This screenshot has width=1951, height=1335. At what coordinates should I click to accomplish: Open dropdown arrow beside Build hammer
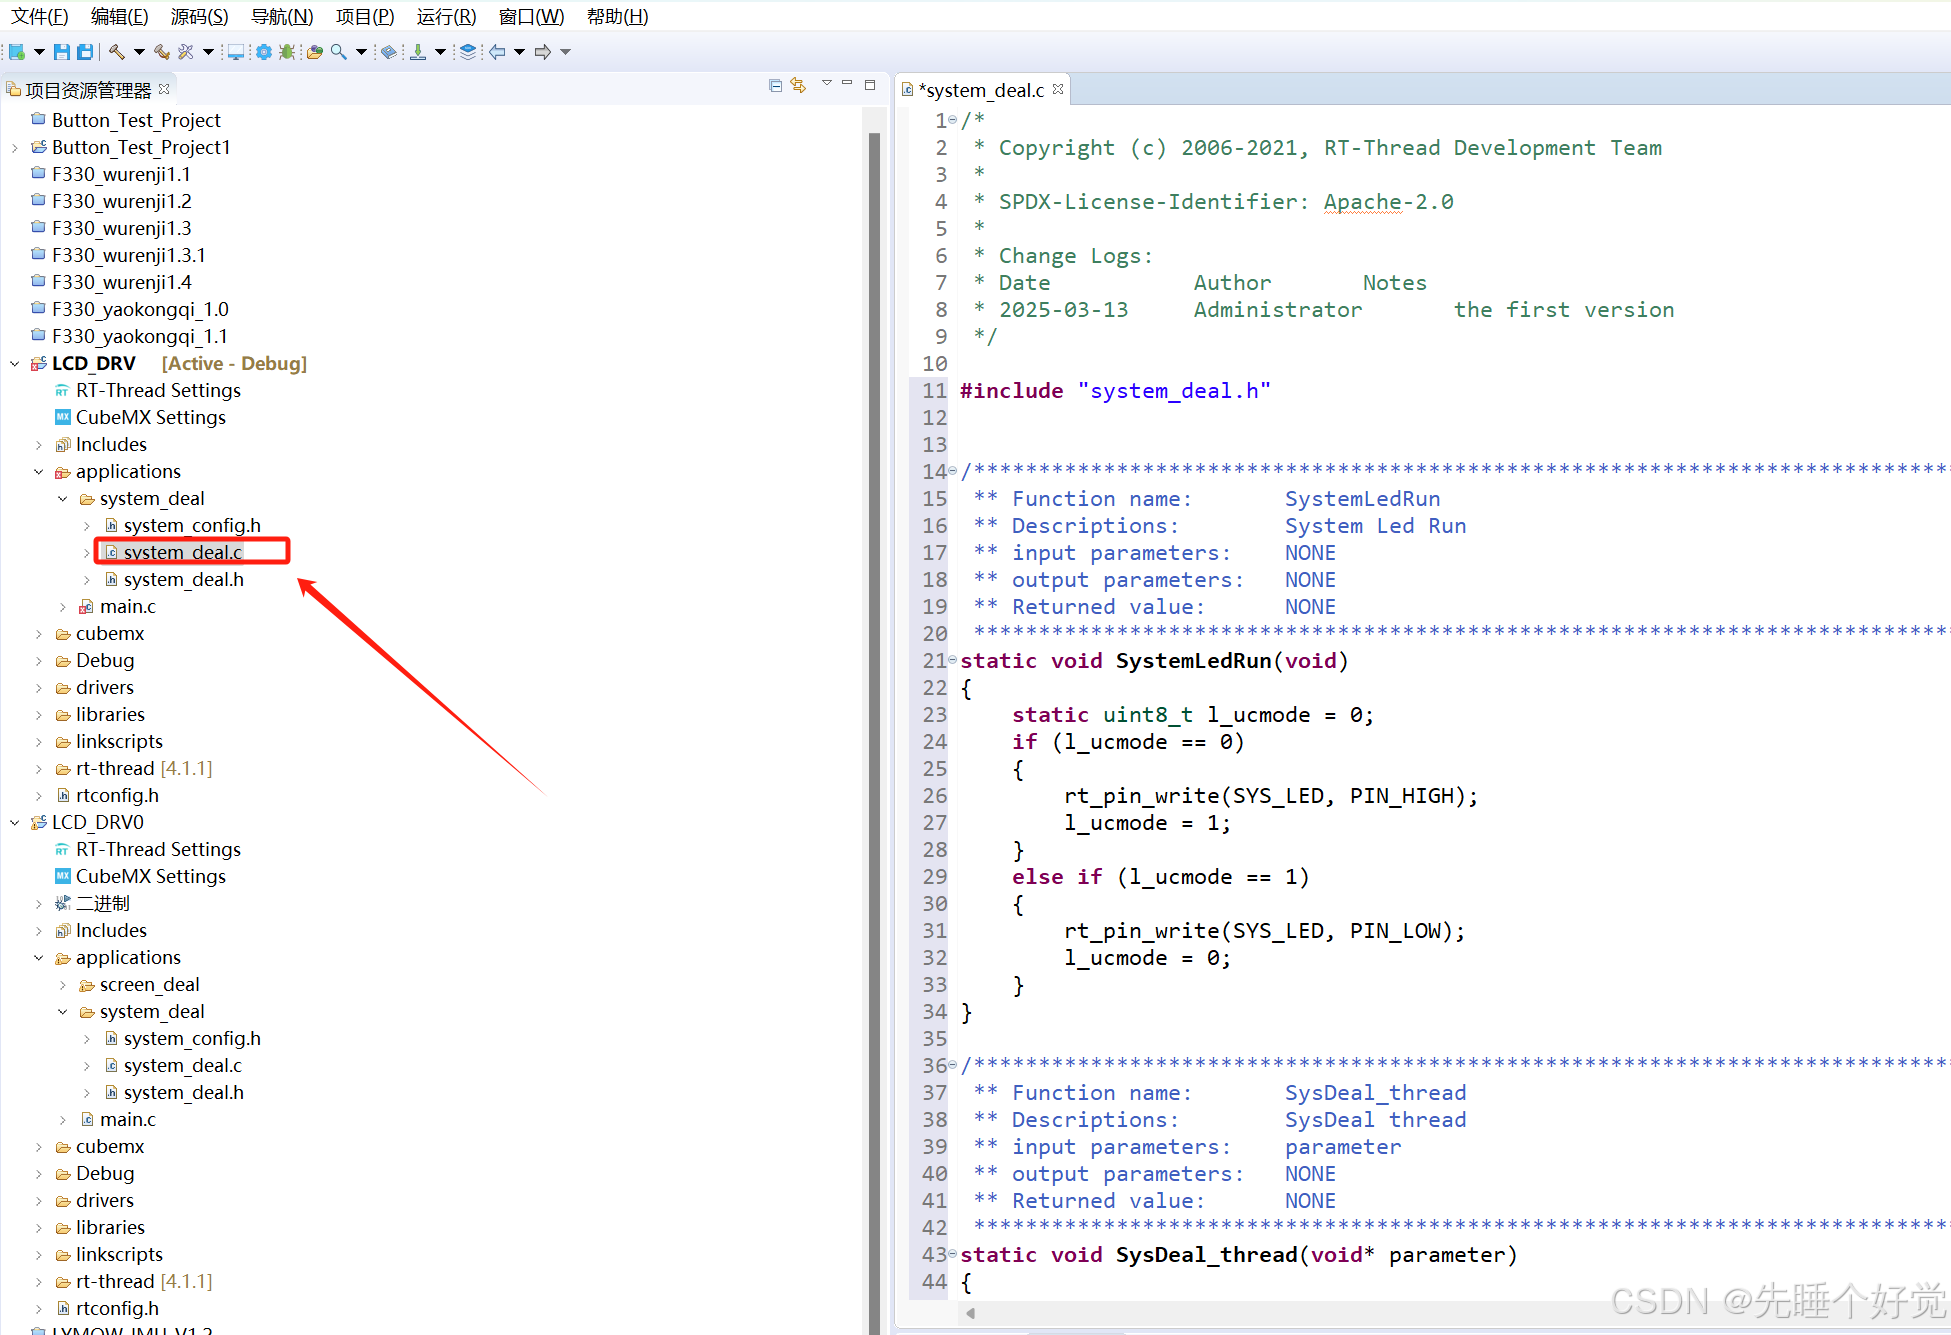139,52
